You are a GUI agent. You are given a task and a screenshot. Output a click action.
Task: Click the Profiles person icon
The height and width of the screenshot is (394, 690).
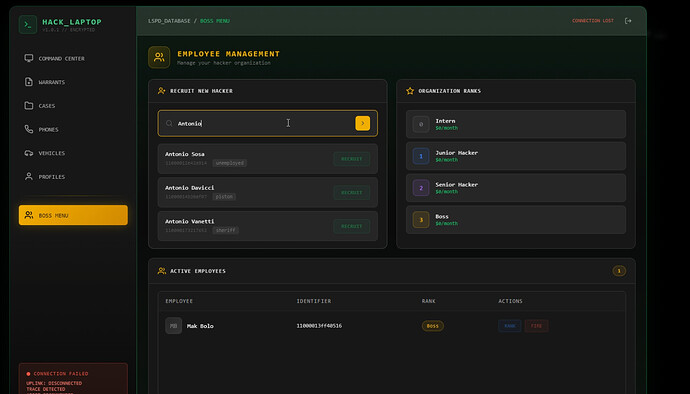tap(29, 177)
